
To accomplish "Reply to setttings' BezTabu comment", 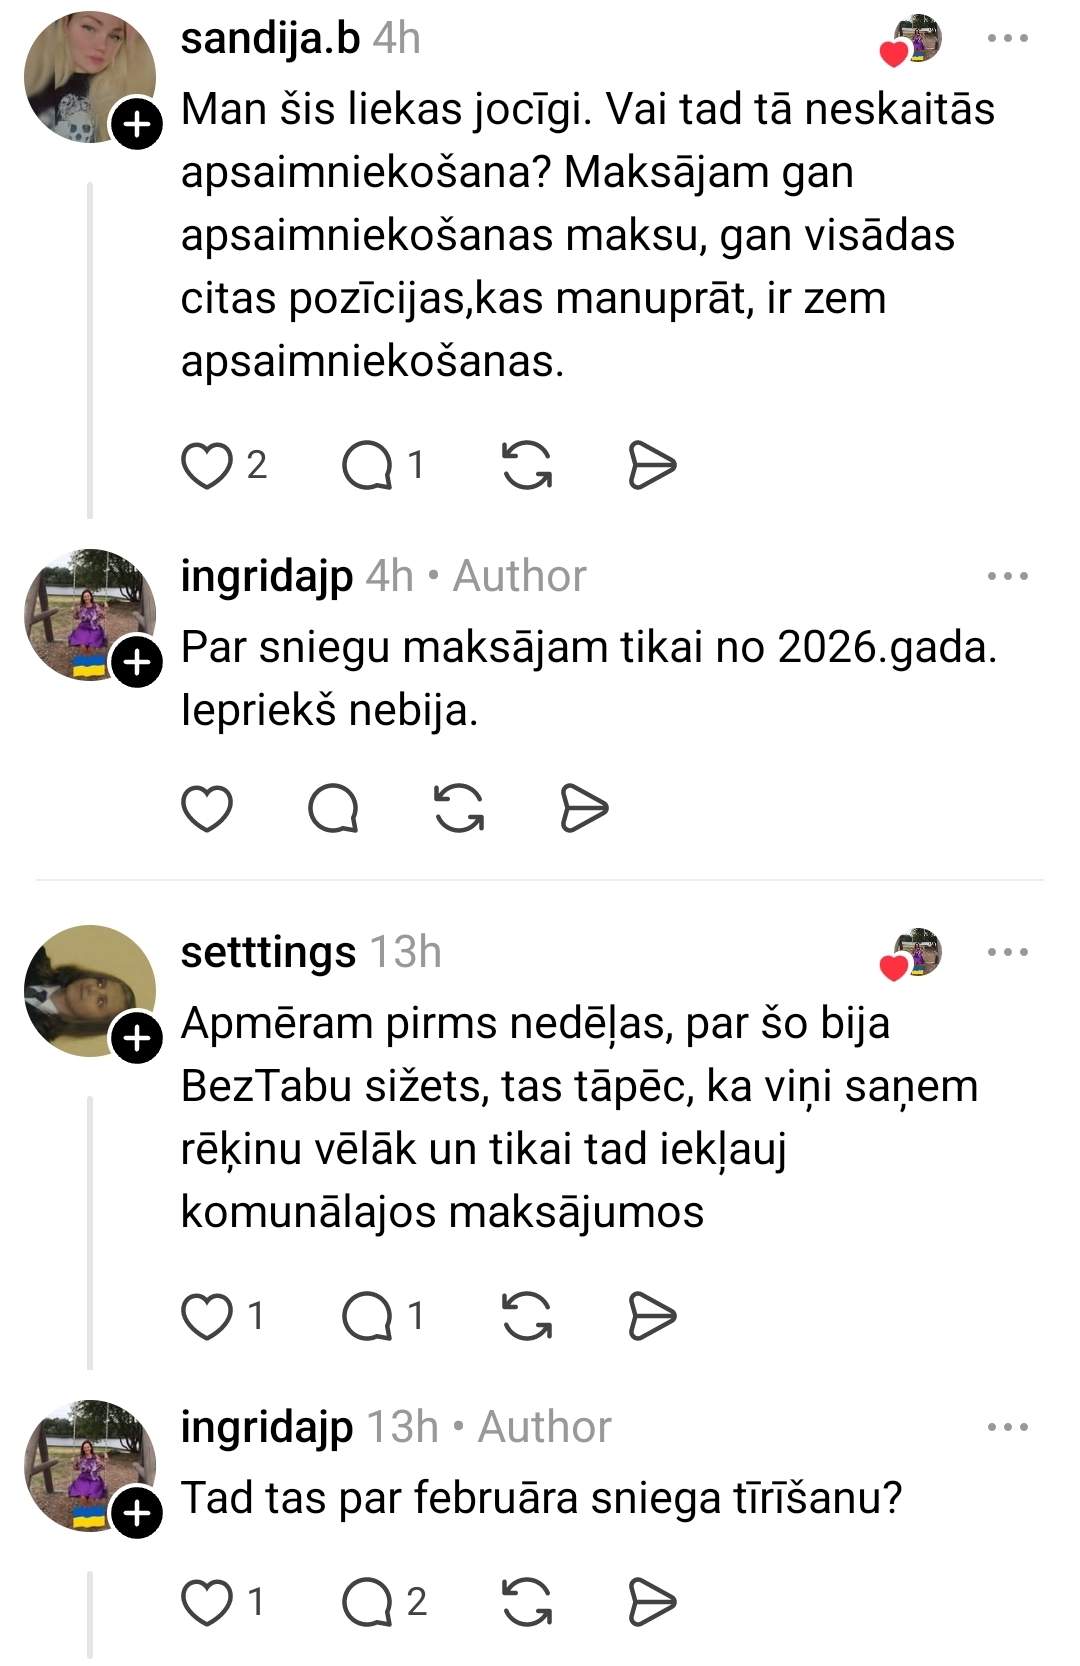I will pyautogui.click(x=367, y=1316).
